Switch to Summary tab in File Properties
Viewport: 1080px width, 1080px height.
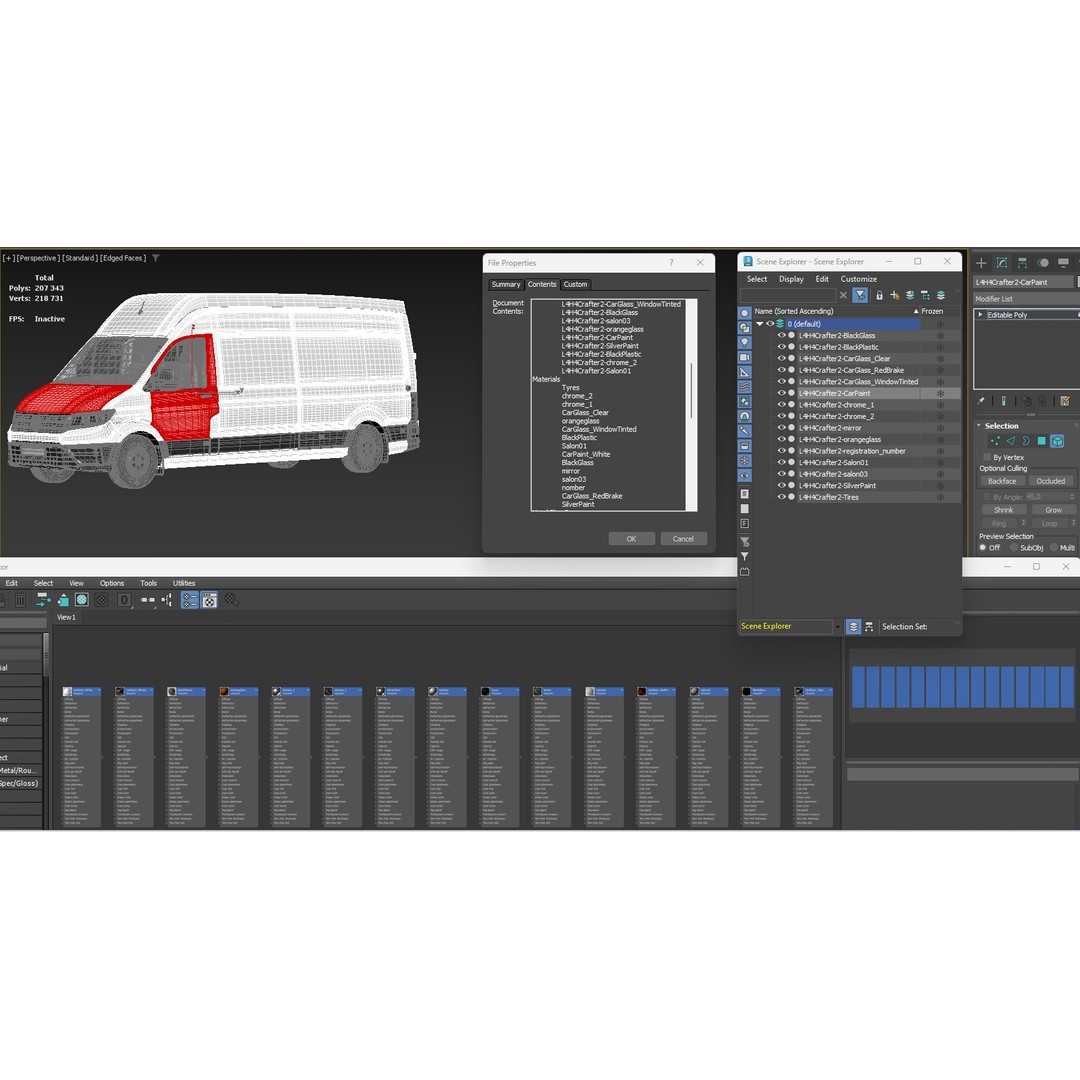[x=506, y=284]
